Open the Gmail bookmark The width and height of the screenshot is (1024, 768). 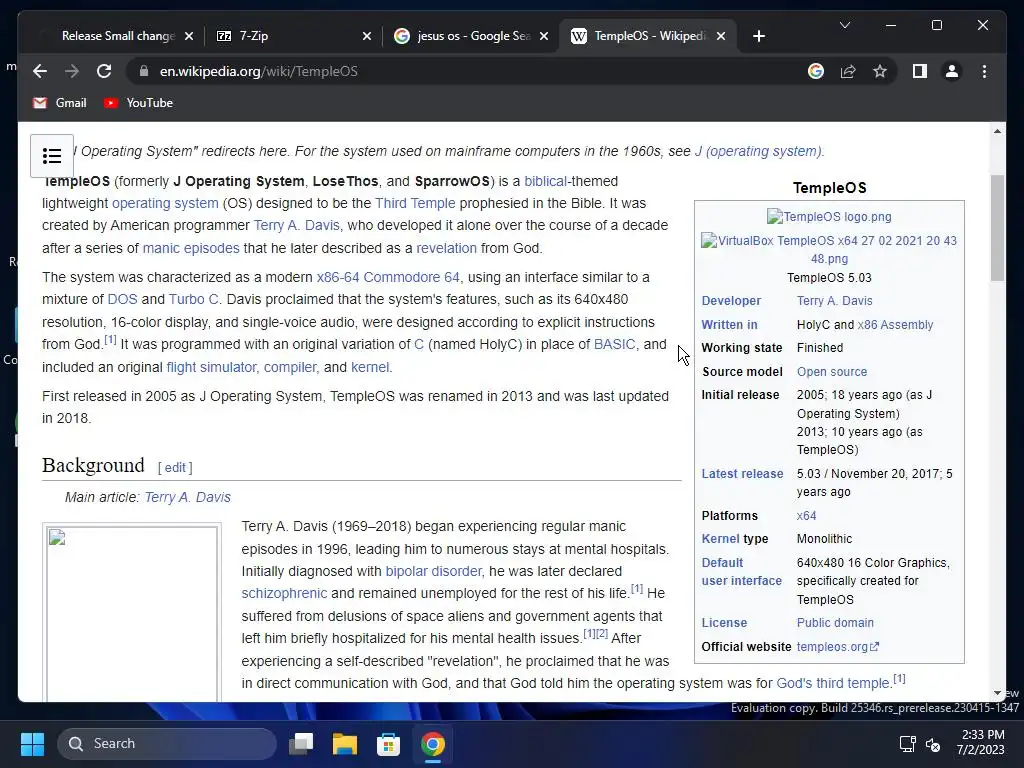[60, 103]
